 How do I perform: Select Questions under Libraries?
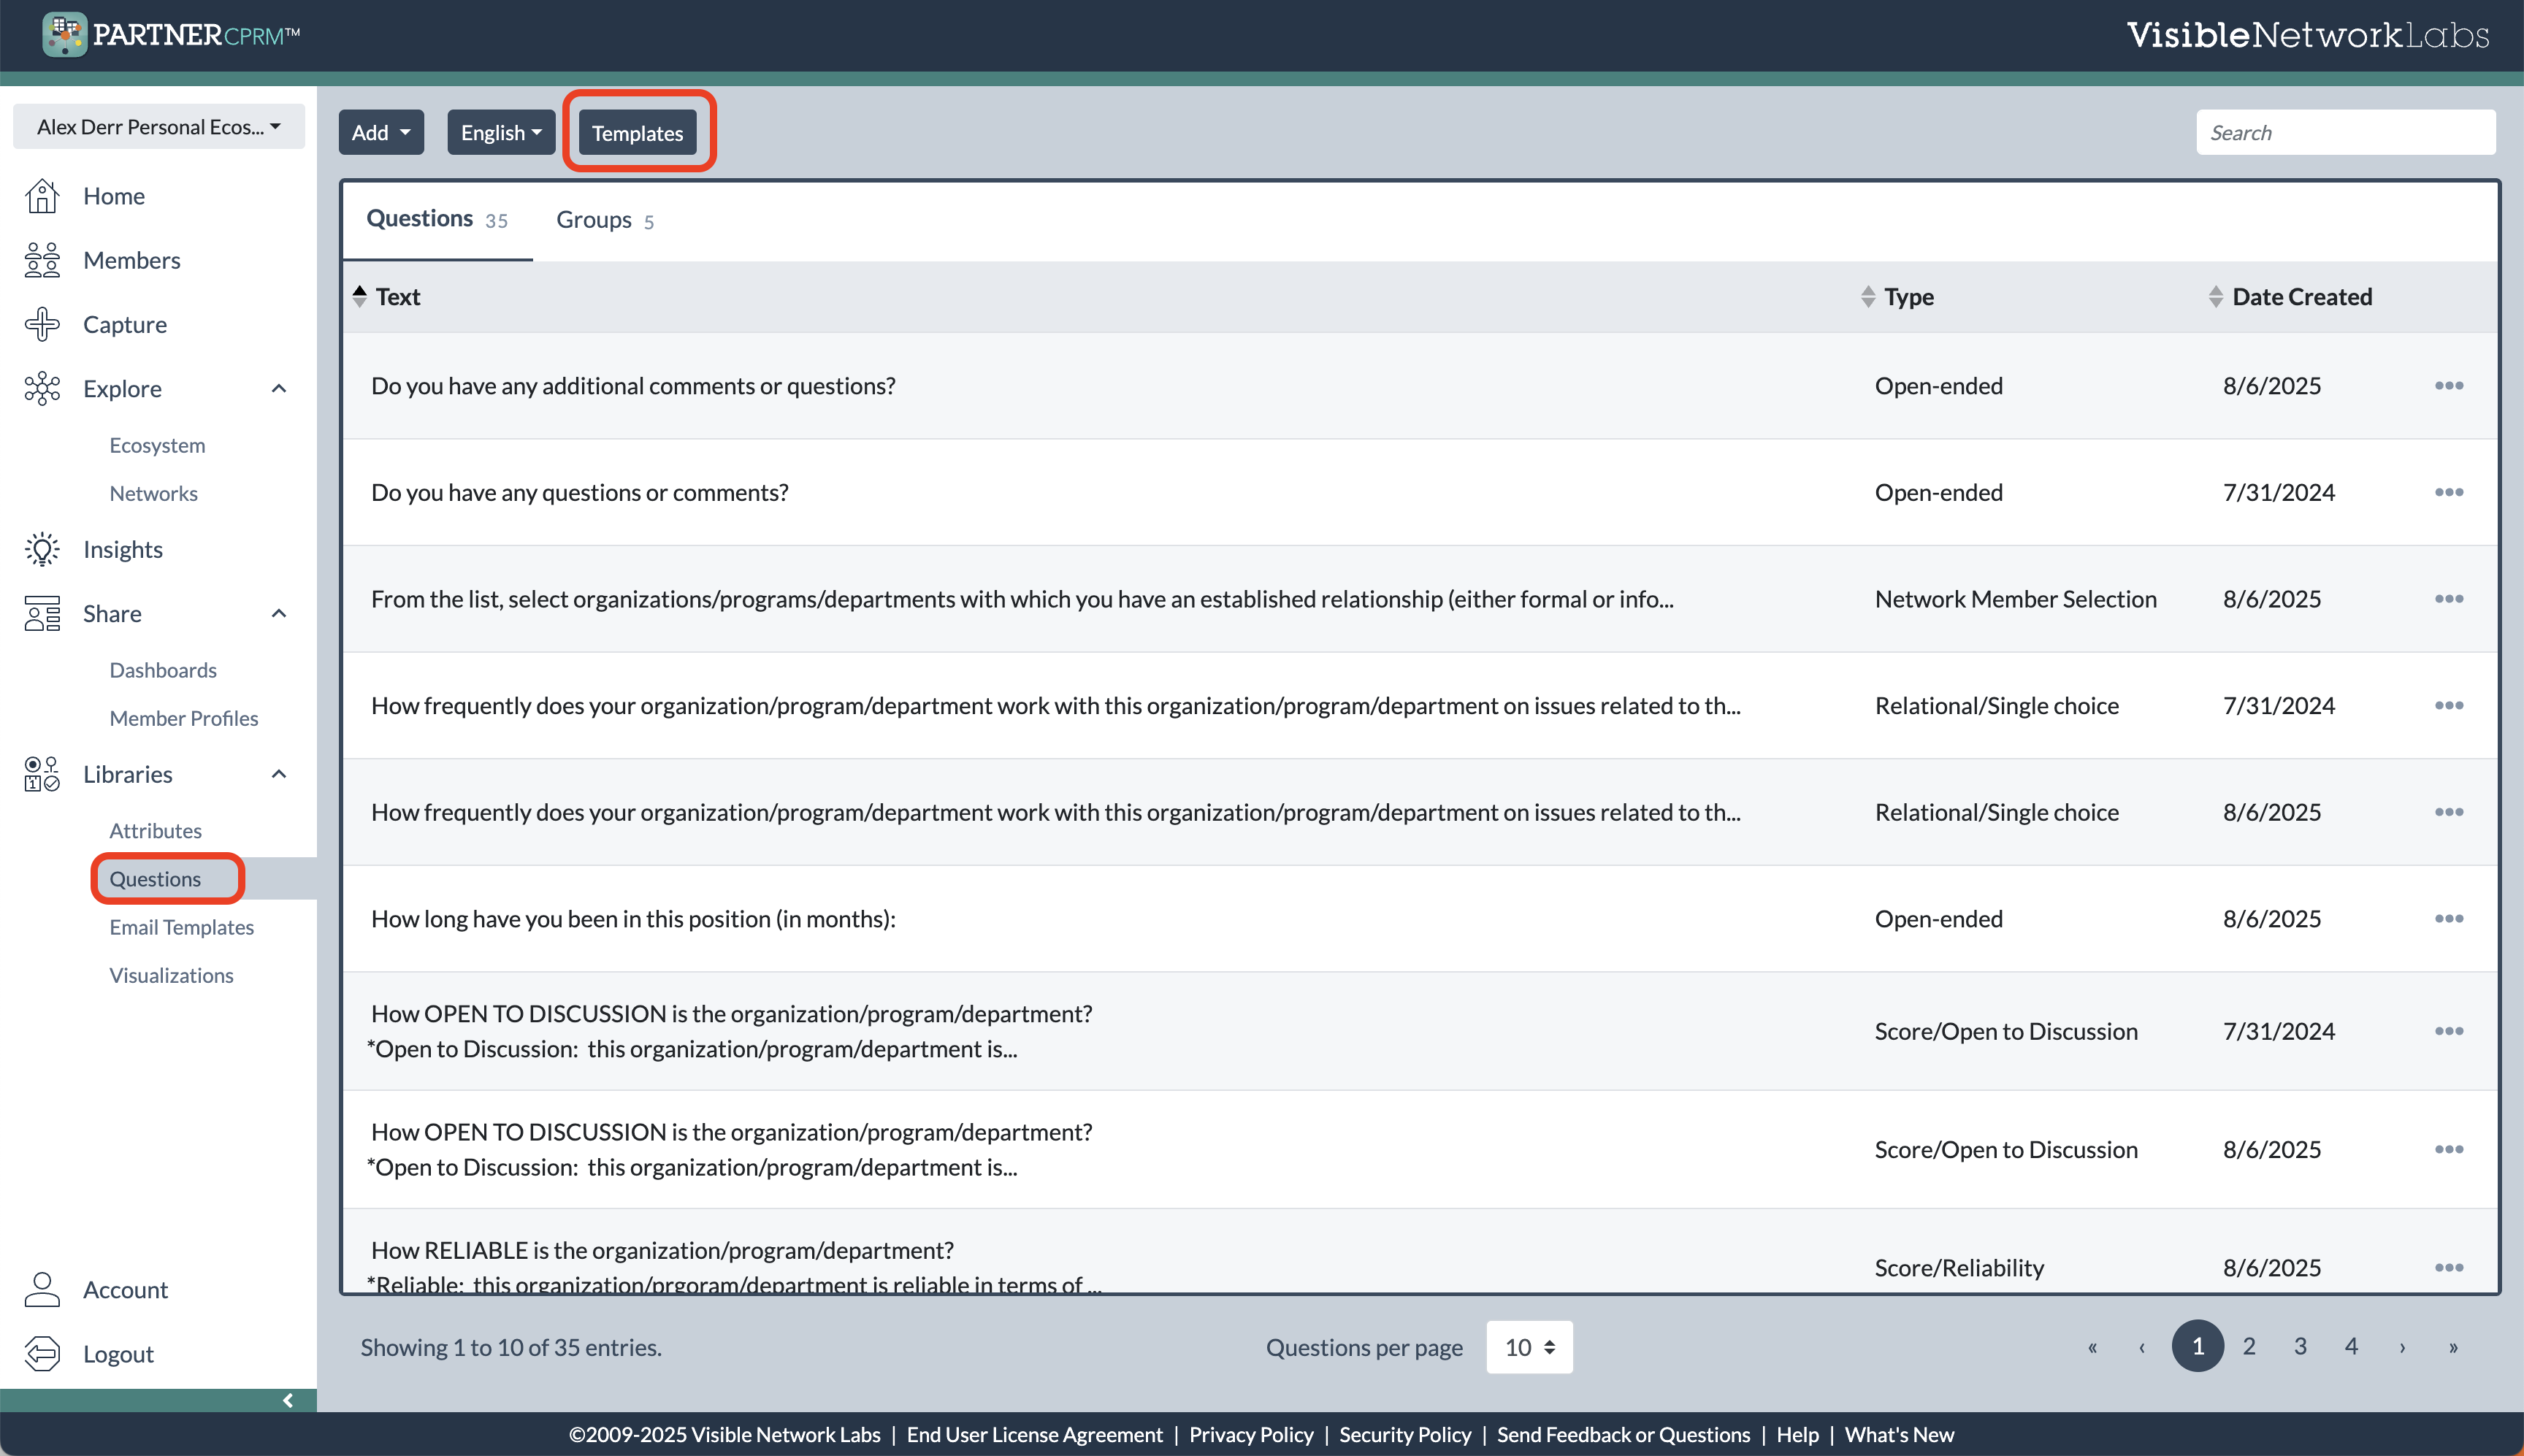coord(155,879)
